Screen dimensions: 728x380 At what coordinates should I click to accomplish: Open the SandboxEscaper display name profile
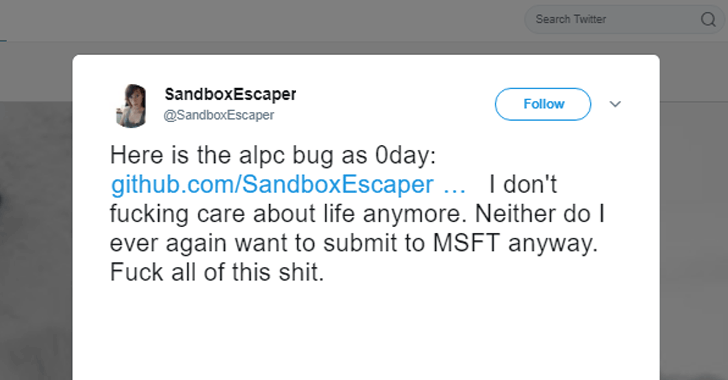230,94
